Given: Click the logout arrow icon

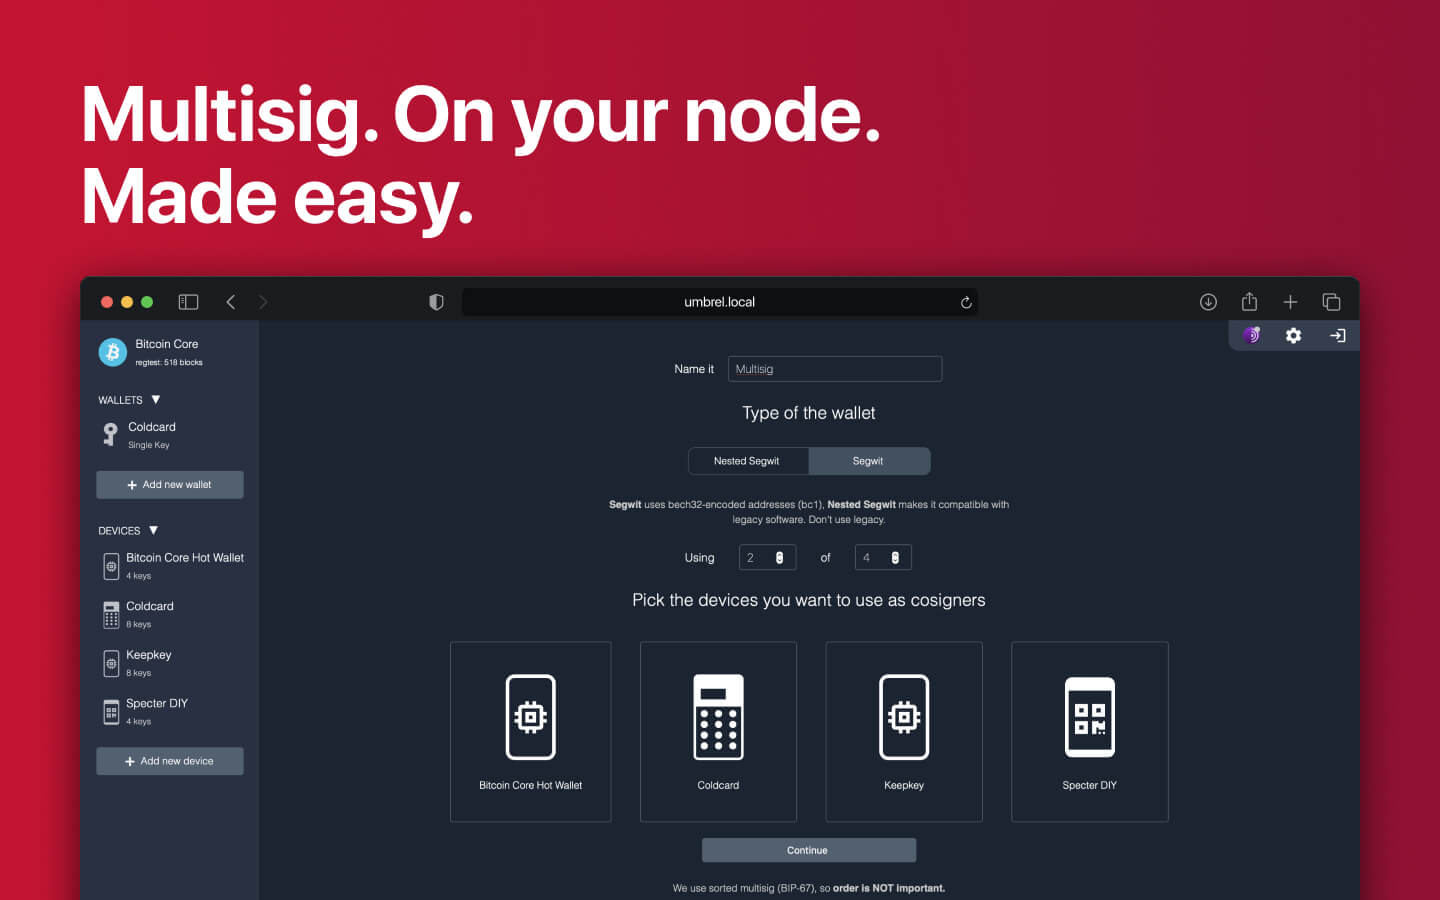Looking at the screenshot, I should pos(1337,335).
